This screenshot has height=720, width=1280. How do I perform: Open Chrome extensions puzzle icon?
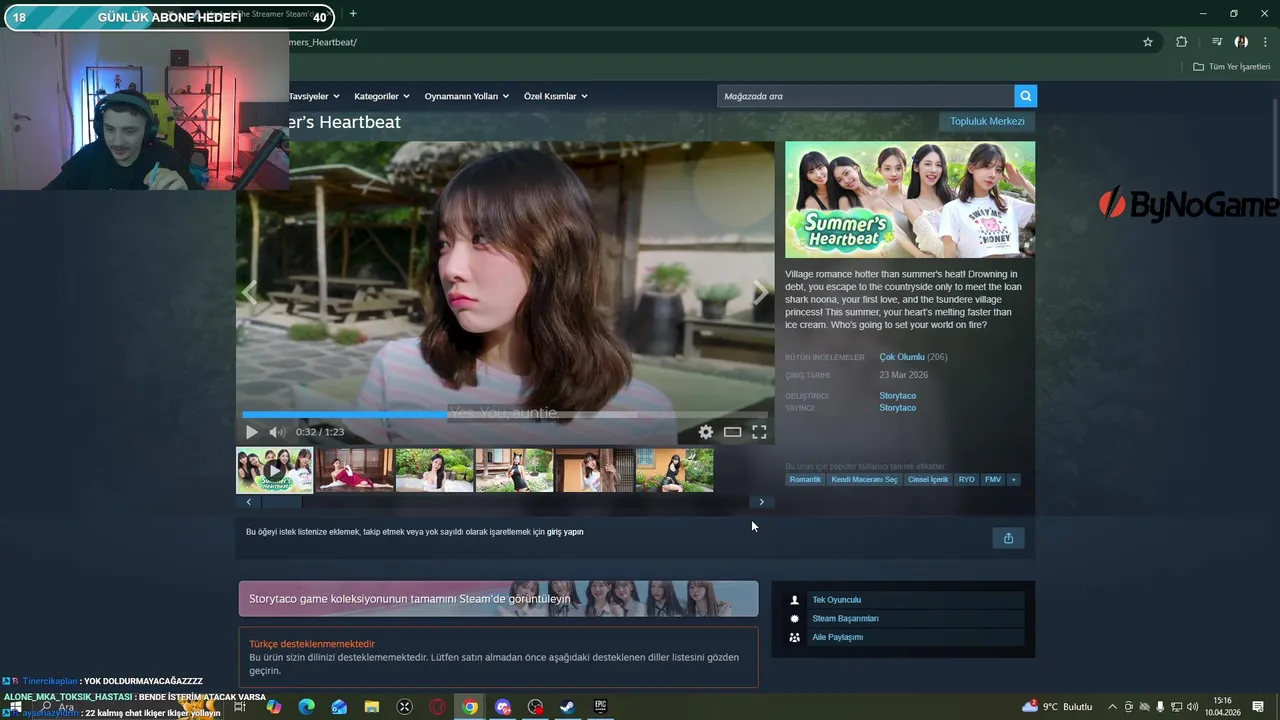coord(1182,42)
